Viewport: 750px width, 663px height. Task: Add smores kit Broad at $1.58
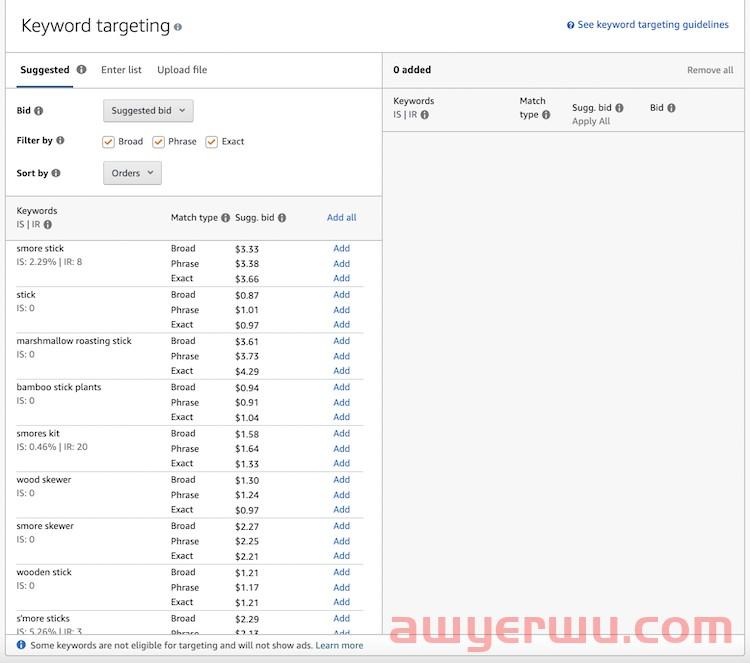pyautogui.click(x=342, y=433)
